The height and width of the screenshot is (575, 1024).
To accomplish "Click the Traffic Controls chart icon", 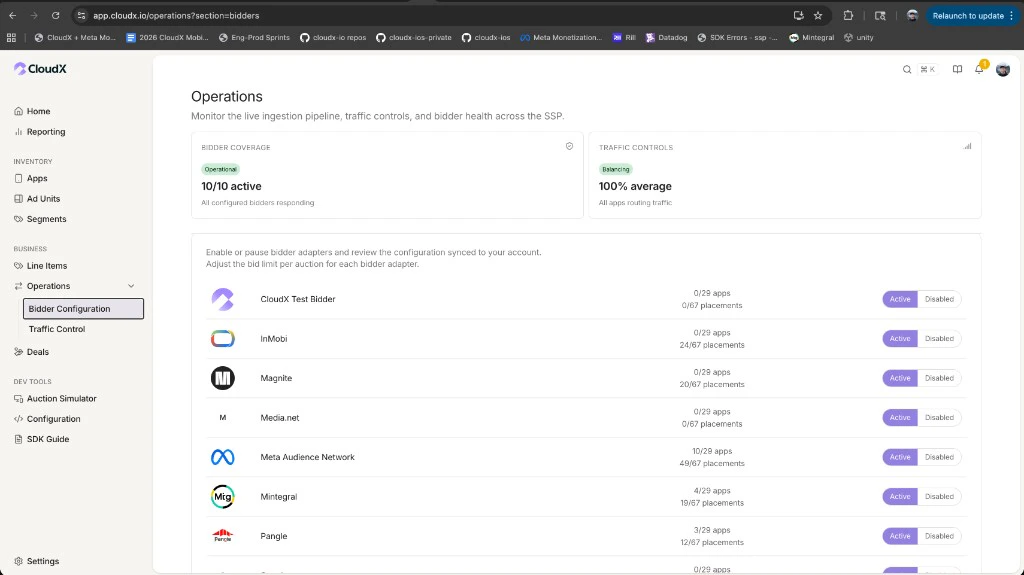I will (x=967, y=146).
